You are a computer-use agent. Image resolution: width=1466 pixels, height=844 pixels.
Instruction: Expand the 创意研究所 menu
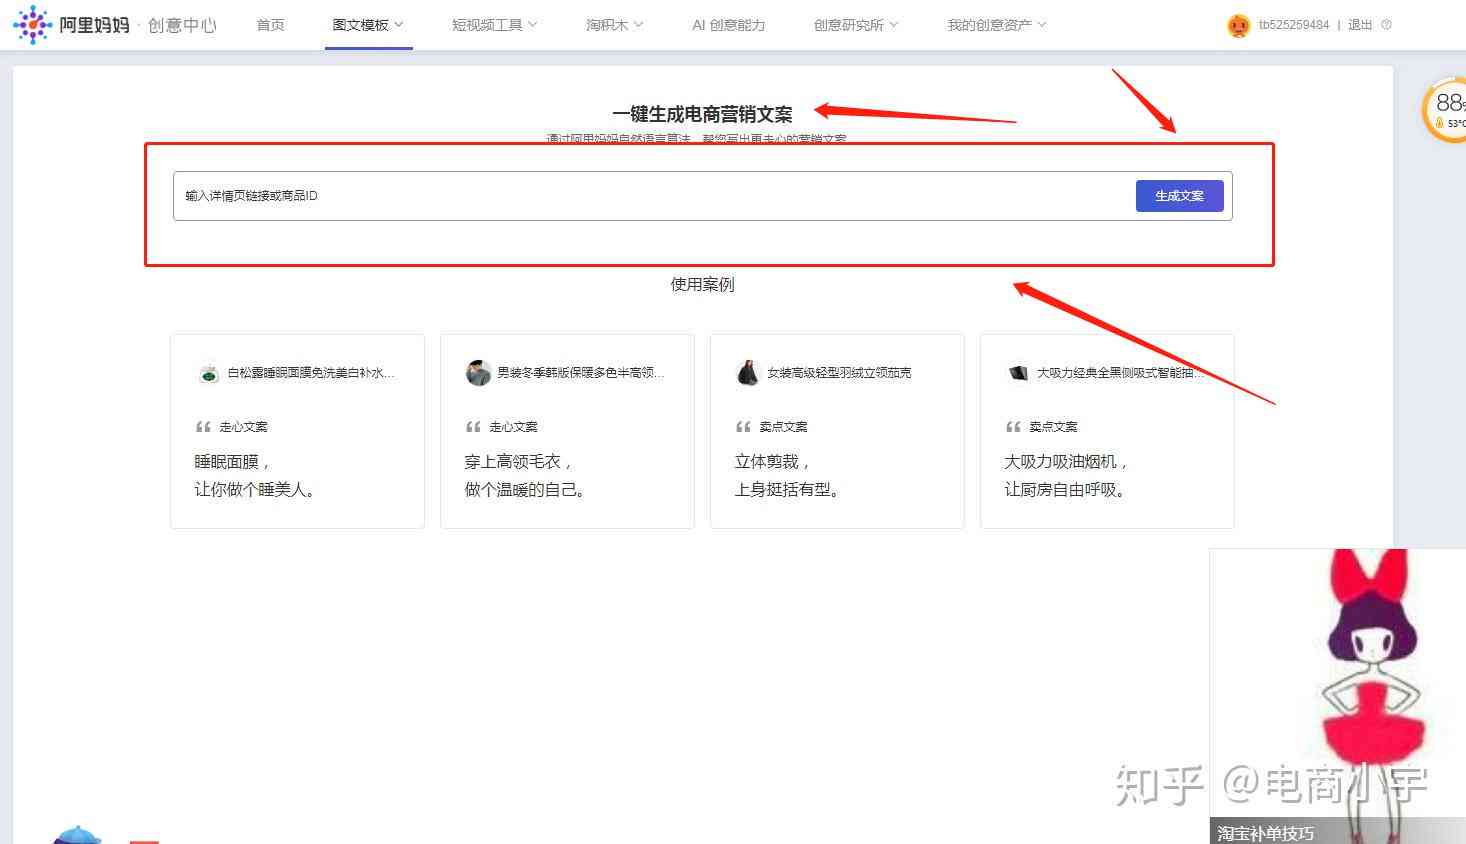coord(855,25)
